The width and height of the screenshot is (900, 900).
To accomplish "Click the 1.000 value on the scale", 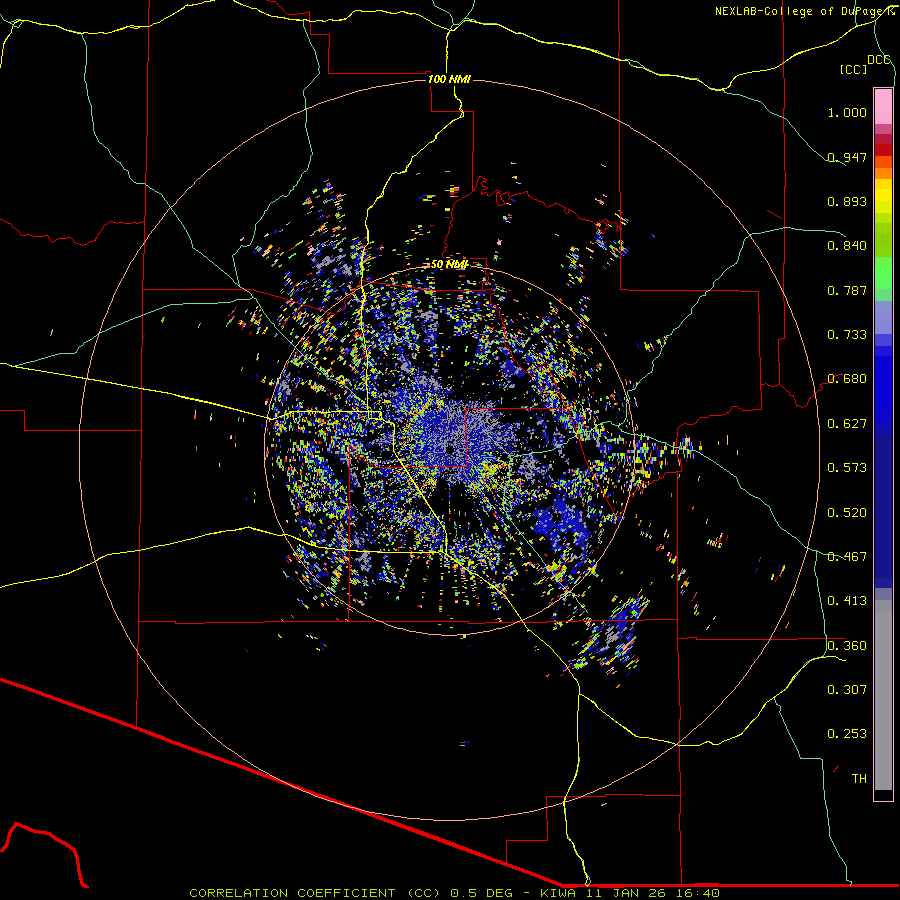I will click(x=847, y=112).
